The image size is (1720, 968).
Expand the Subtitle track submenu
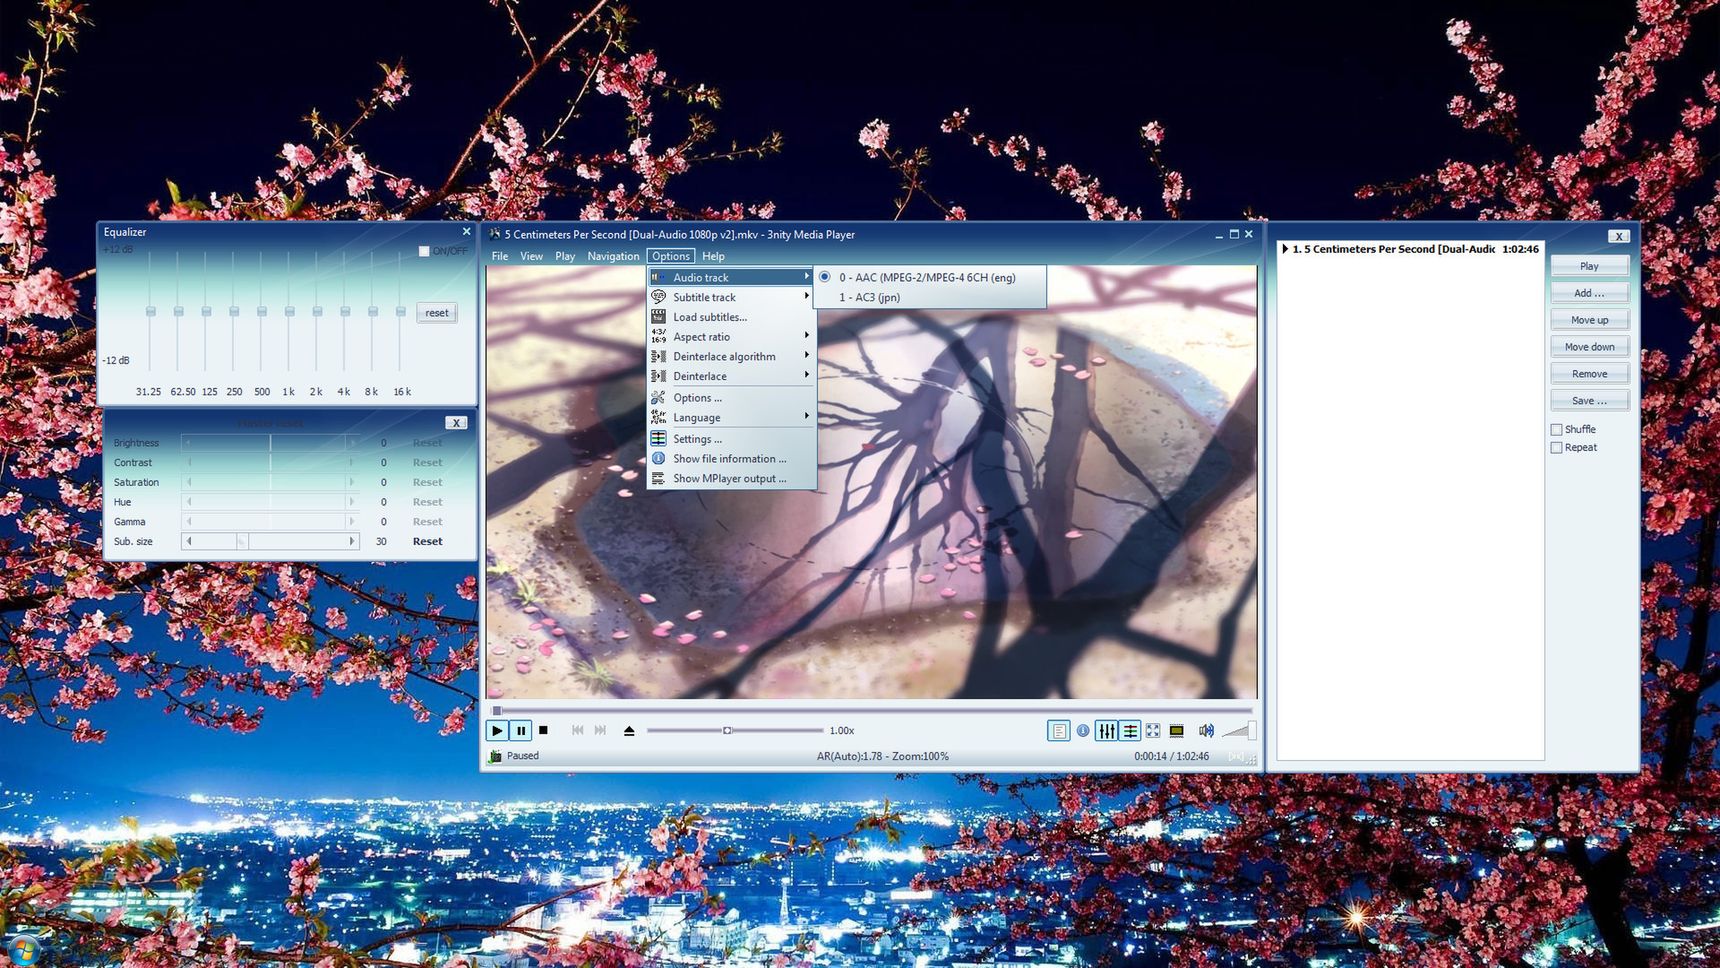806,297
